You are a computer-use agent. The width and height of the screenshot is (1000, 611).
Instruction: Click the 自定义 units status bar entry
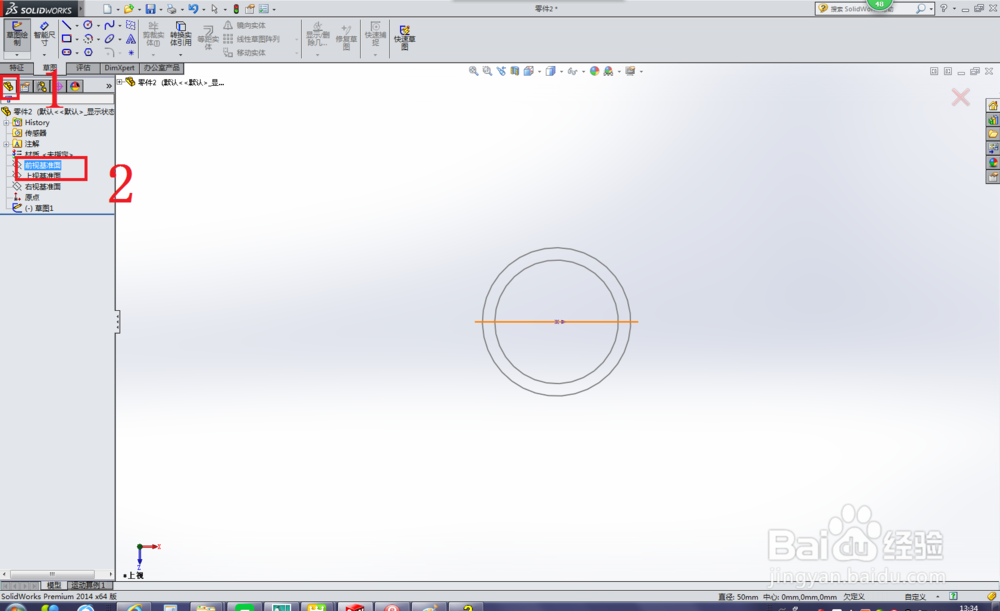pos(915,597)
